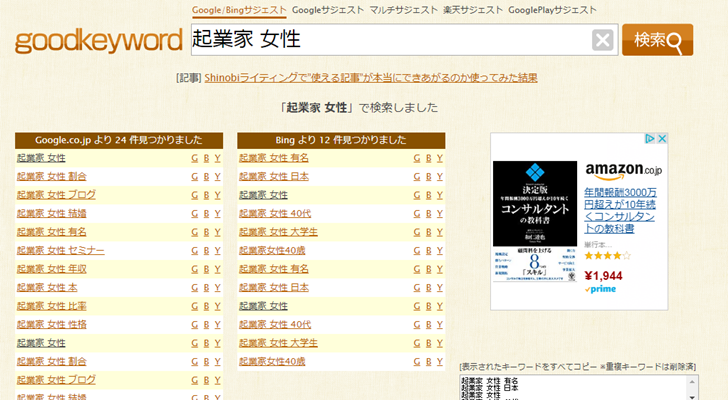Open 起業家 女性 性格 keyword link
This screenshot has height=400, width=728.
coord(52,324)
